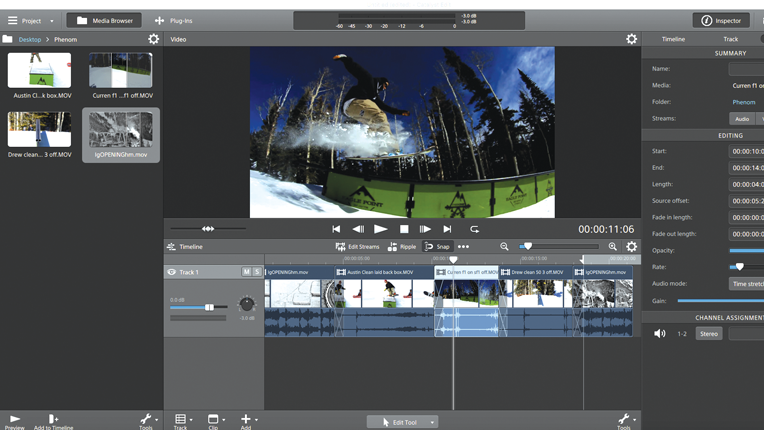Image resolution: width=764 pixels, height=430 pixels.
Task: Jump to the start of the video
Action: (x=336, y=229)
